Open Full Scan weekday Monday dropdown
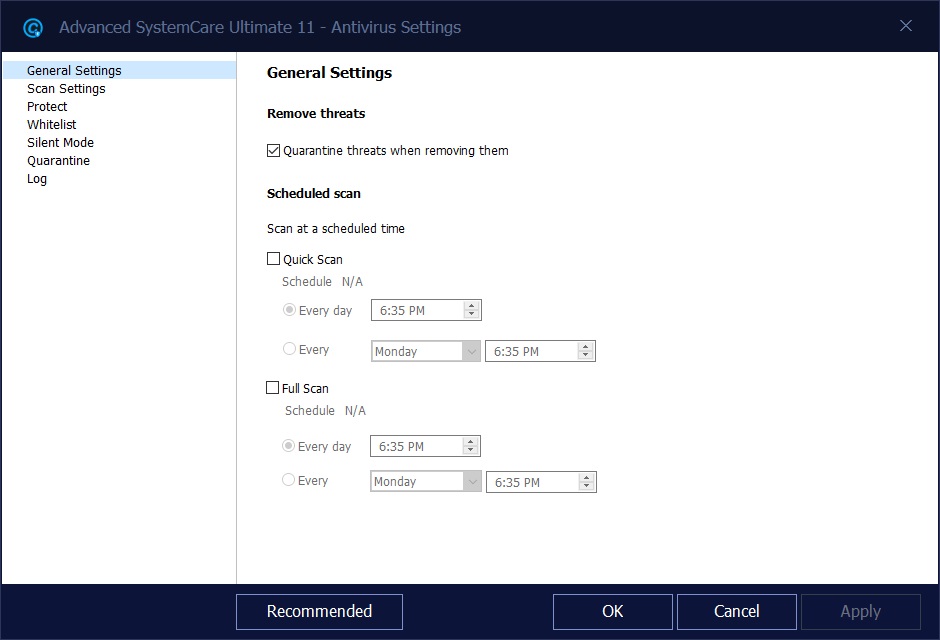The height and width of the screenshot is (640, 940). (426, 481)
